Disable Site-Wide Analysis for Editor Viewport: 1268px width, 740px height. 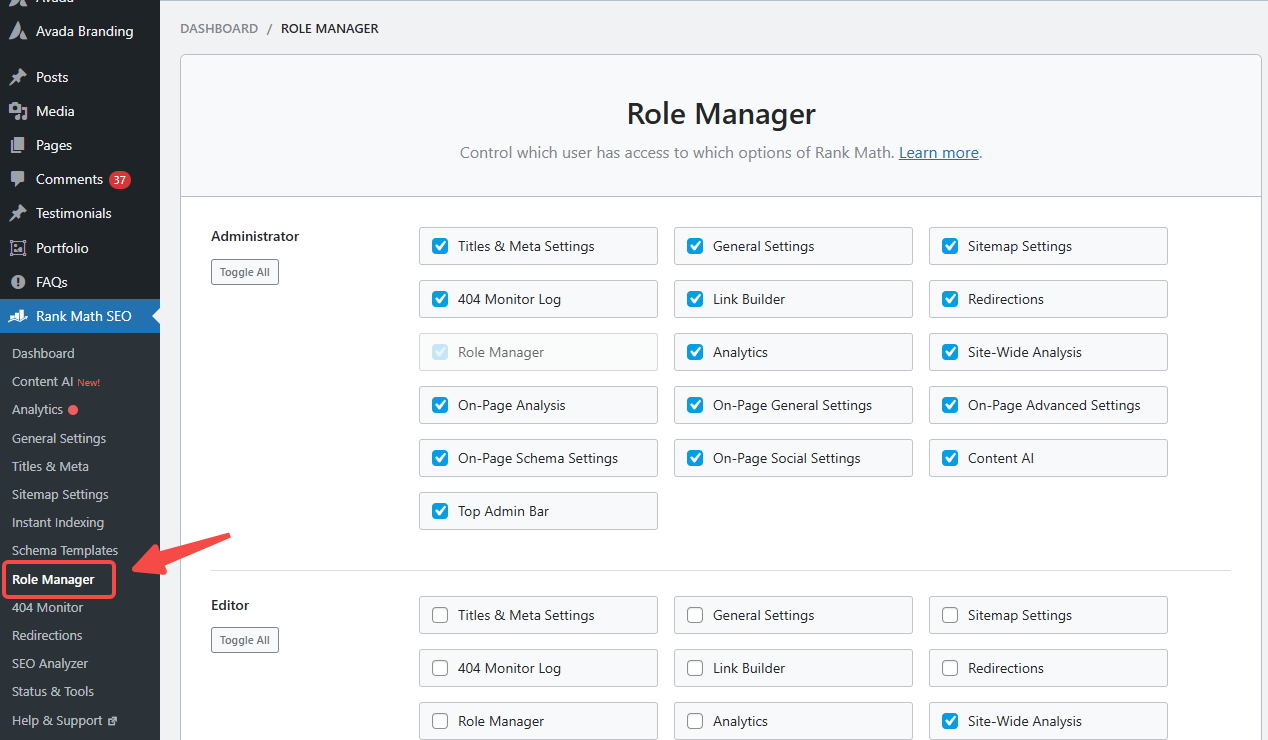[x=949, y=720]
